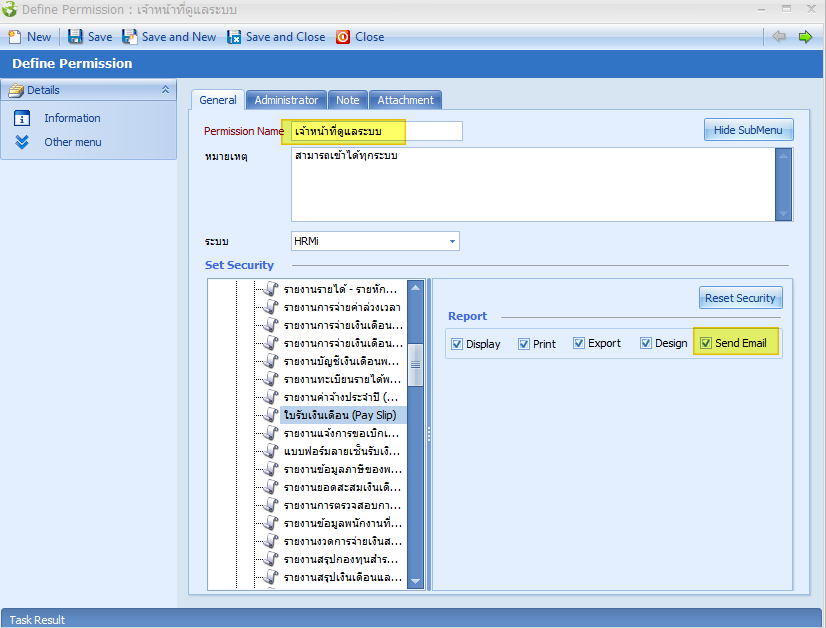Collapse the Details panel chevron
The image size is (826, 628).
[166, 90]
